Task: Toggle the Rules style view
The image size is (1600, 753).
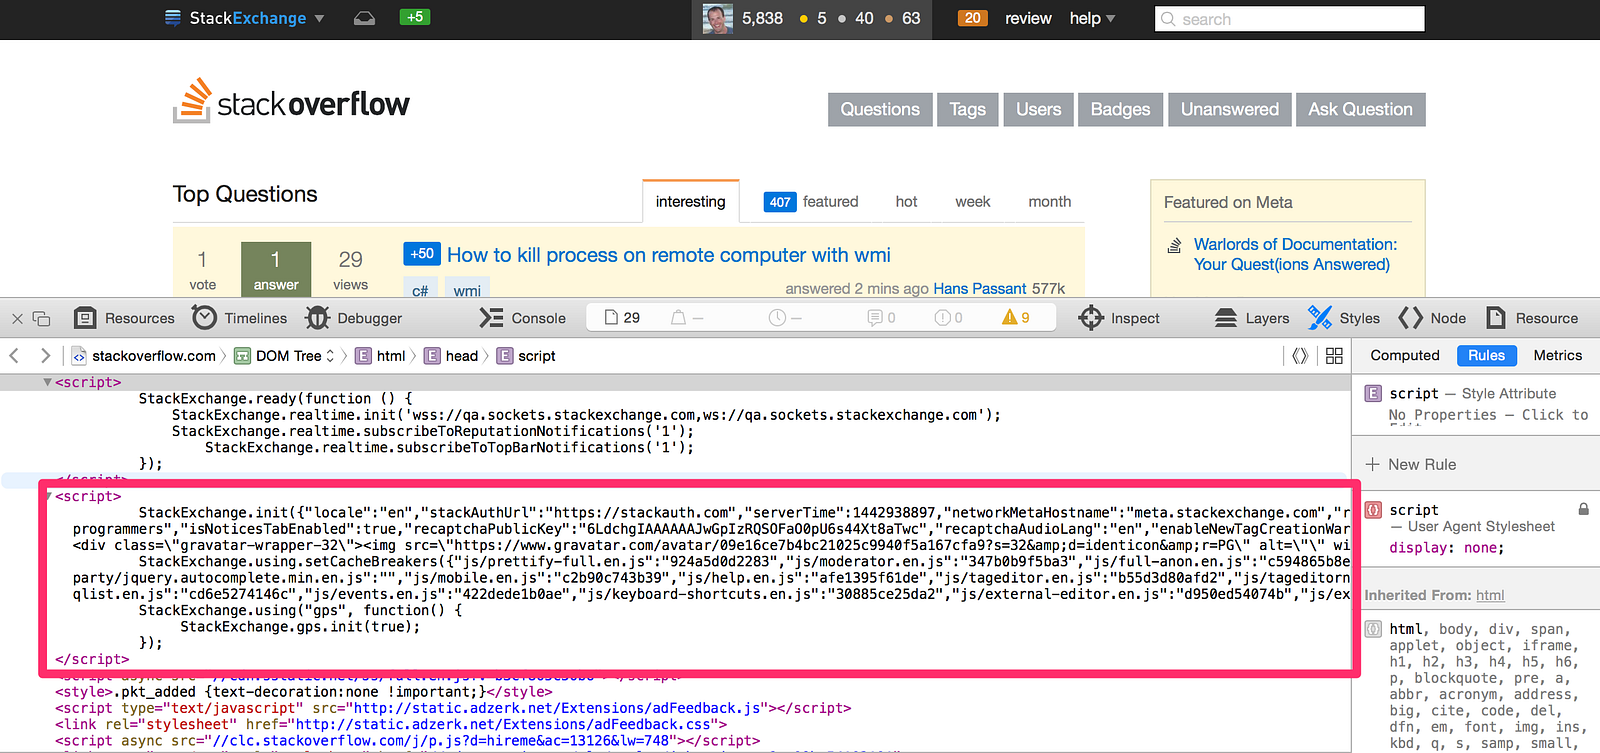Action: 1486,355
